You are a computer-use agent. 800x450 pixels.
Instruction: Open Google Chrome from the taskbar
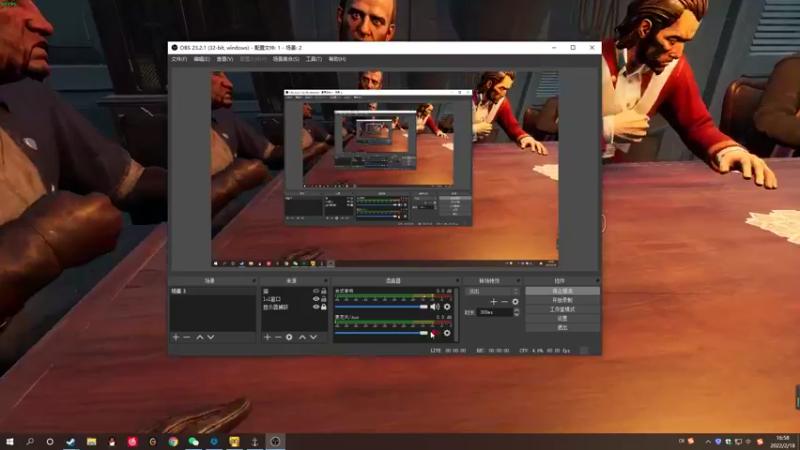click(x=173, y=442)
